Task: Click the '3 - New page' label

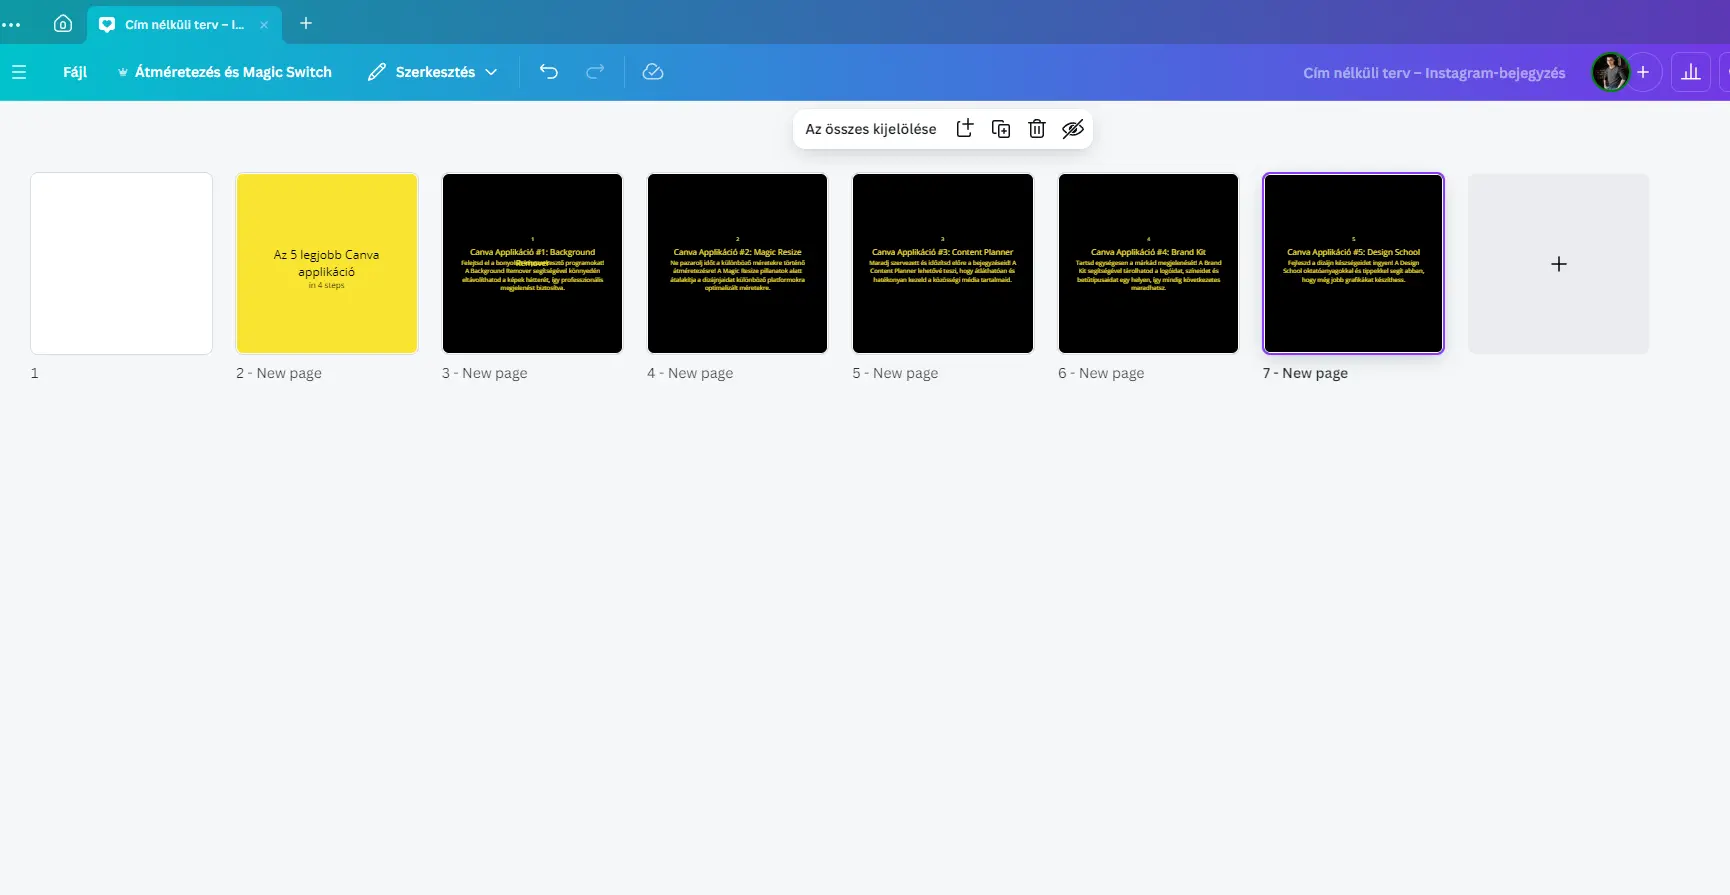Action: 485,373
